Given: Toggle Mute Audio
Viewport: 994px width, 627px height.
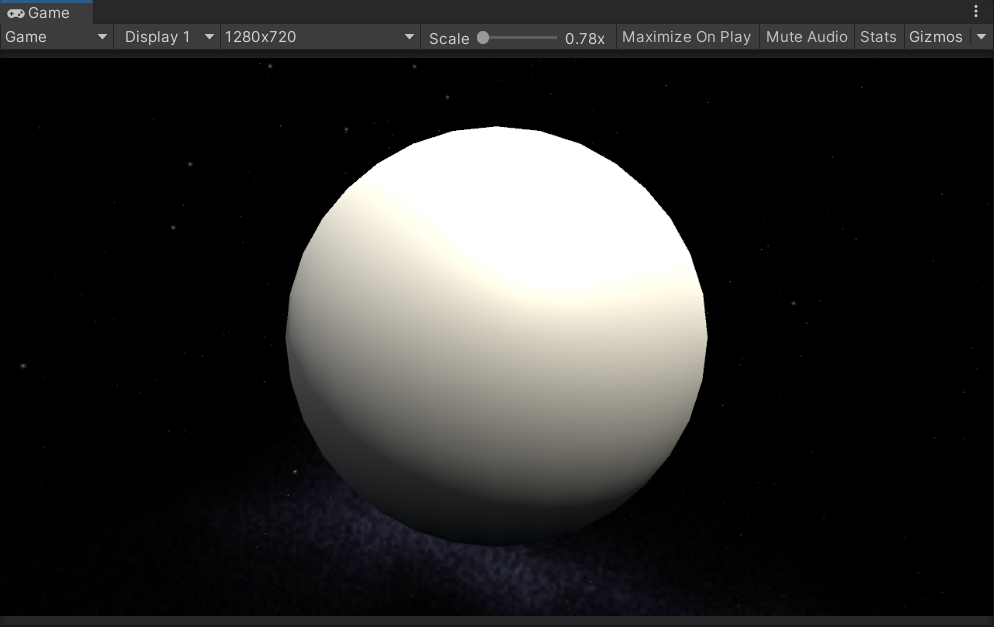Looking at the screenshot, I should coord(806,37).
